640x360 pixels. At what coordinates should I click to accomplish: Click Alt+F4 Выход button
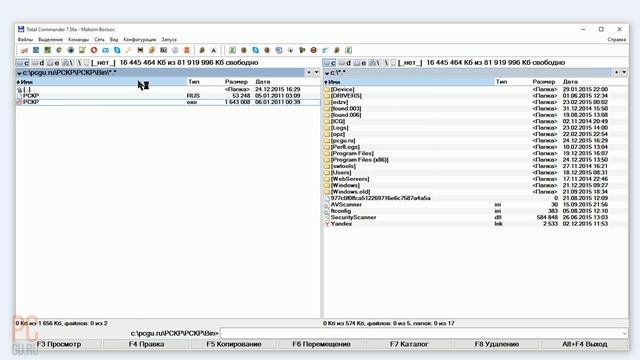[584, 344]
